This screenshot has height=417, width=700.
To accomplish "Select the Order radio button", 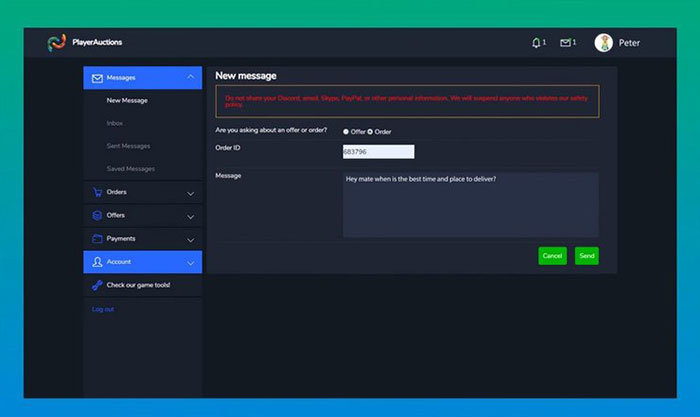I will tap(370, 132).
